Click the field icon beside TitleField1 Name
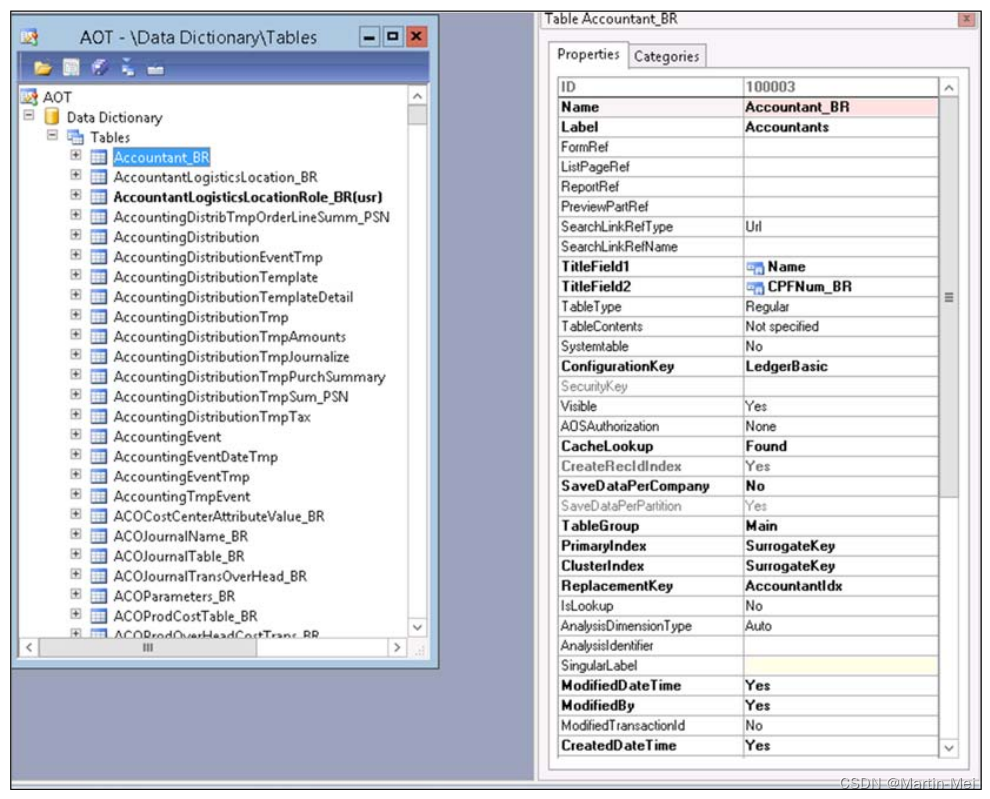The height and width of the screenshot is (799, 990). pyautogui.click(x=754, y=267)
